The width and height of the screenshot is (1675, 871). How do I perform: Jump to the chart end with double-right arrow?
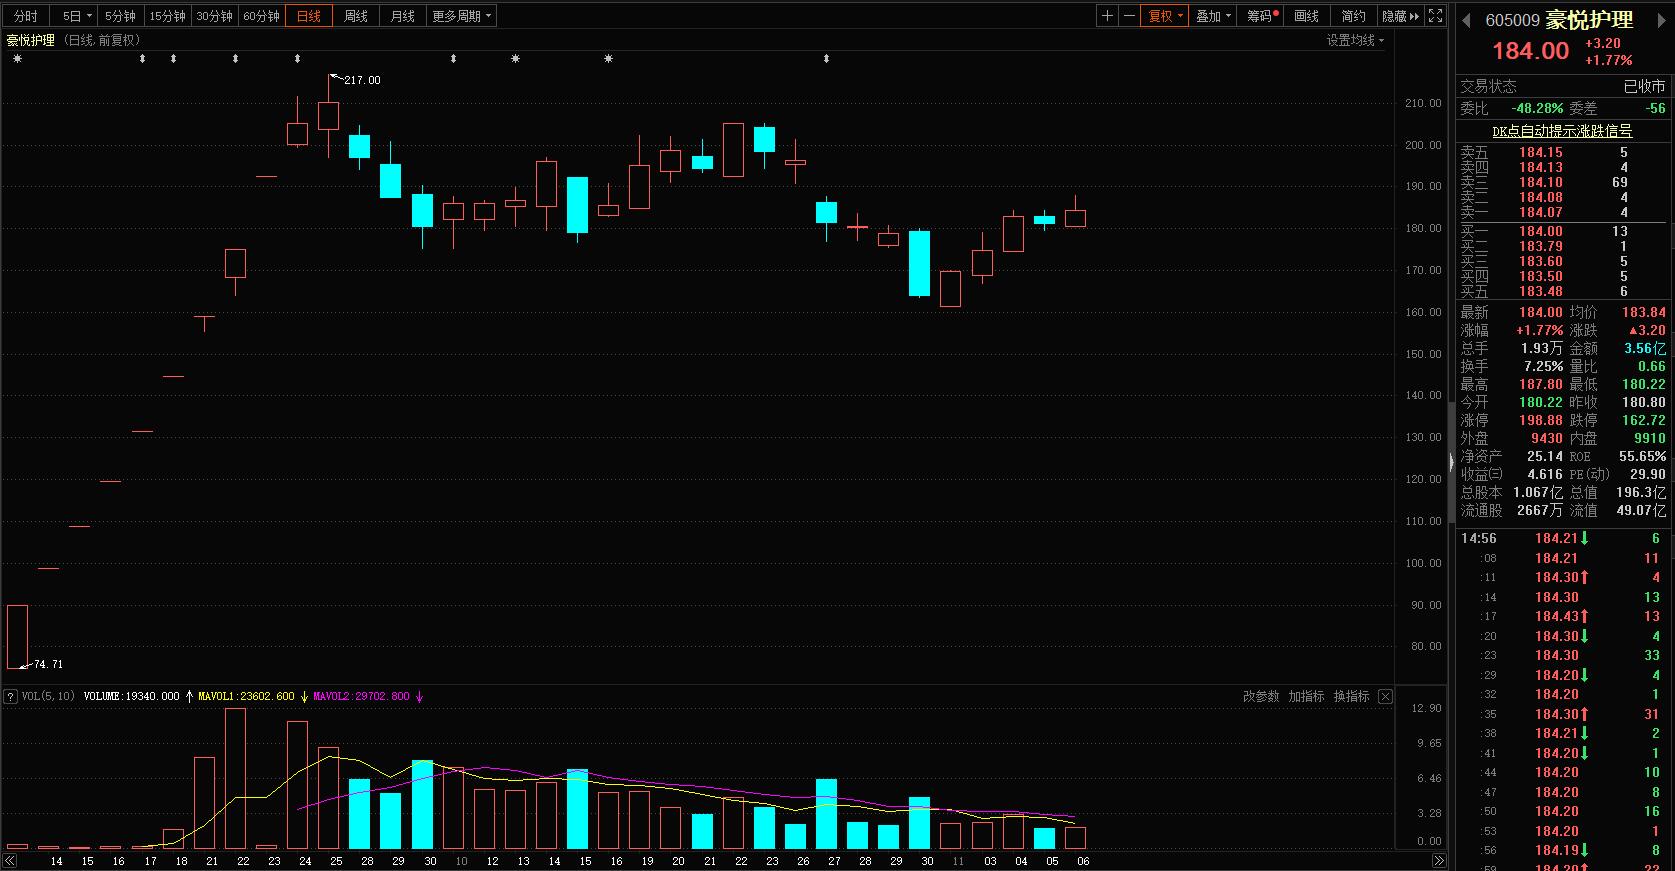[x=1438, y=860]
